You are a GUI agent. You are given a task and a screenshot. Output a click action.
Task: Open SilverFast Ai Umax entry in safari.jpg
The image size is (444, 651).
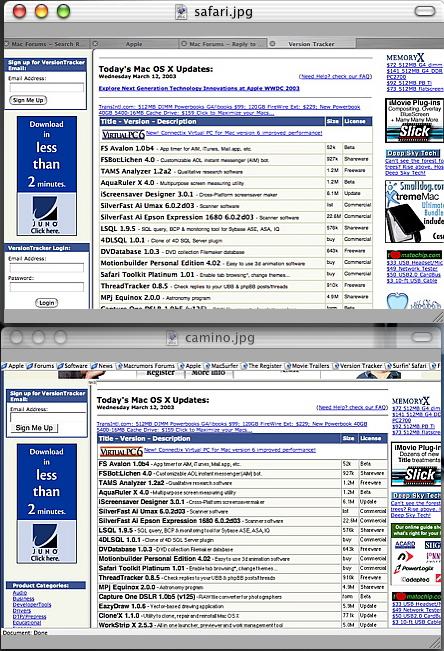pos(147,206)
